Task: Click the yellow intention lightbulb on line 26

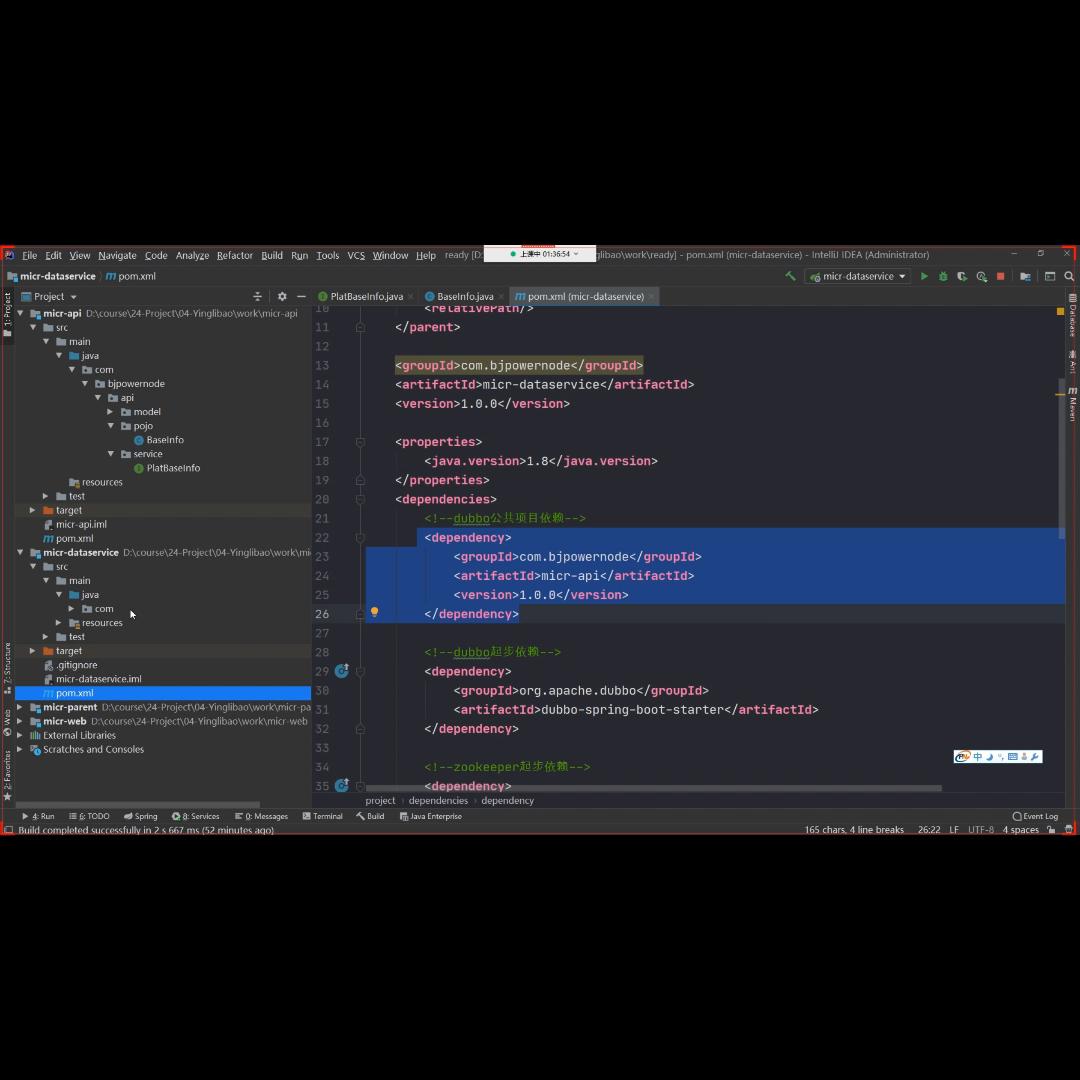Action: [374, 613]
